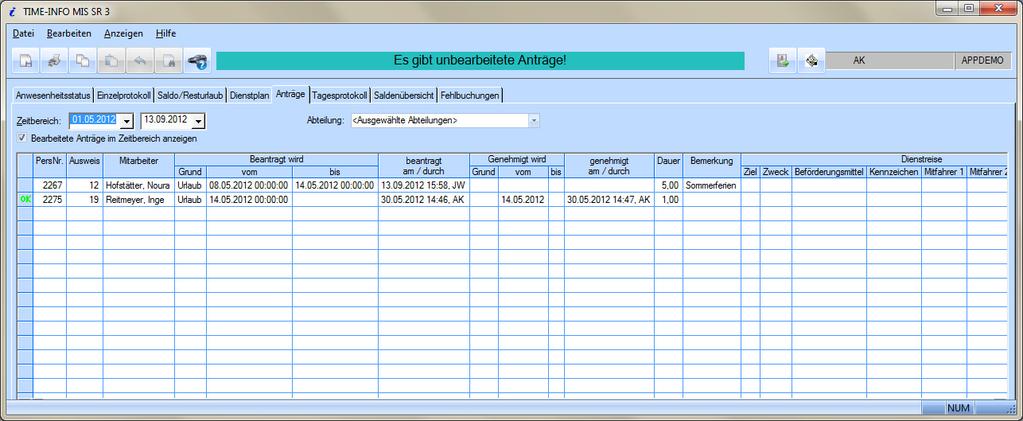Switch to the Dienstplan tab

pos(250,95)
